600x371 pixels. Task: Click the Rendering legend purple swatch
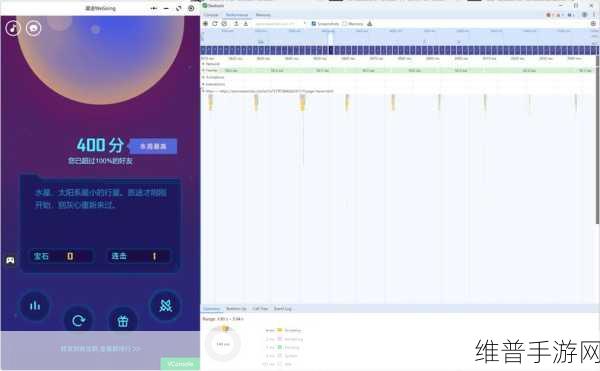pos(280,339)
